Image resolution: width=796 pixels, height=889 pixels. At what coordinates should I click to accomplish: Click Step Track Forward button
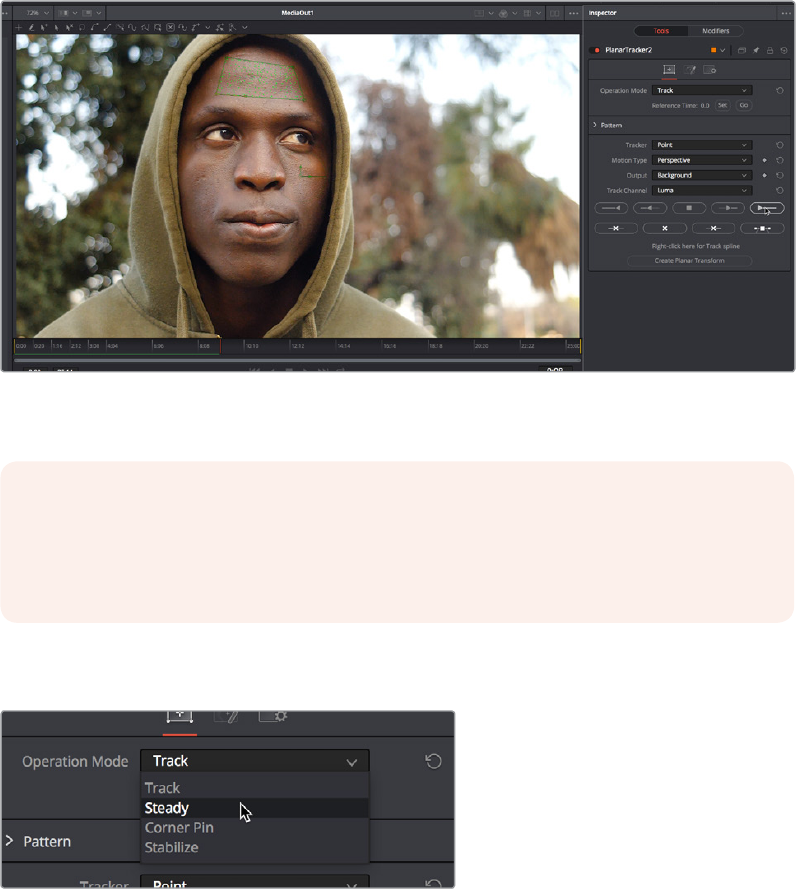727,208
